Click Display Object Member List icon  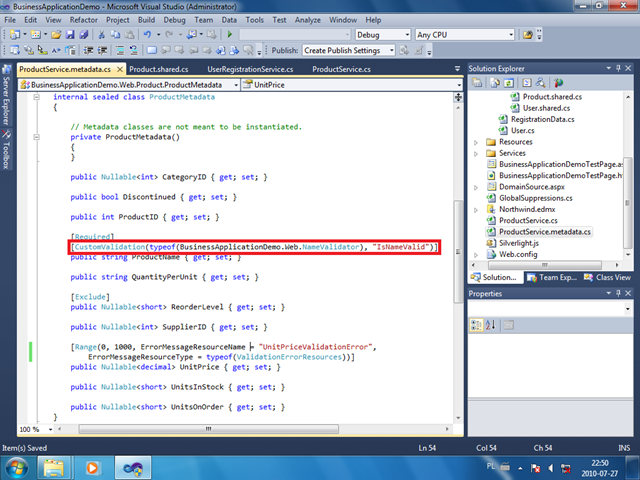pyautogui.click(x=15, y=50)
